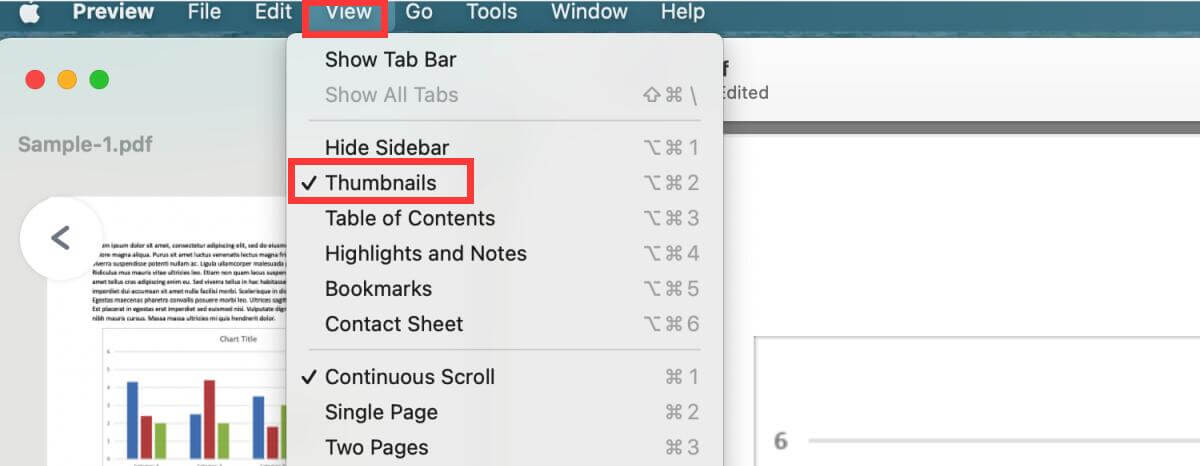Screen dimensions: 1200x466
Task: Open the Go menu
Action: 419,13
